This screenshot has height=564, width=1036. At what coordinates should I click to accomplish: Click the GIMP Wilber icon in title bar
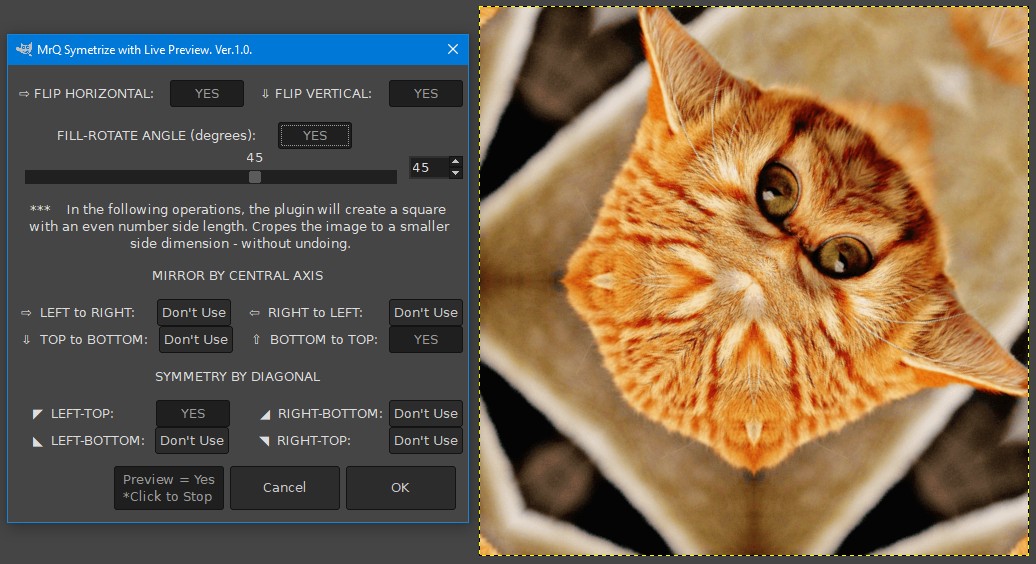coord(24,50)
